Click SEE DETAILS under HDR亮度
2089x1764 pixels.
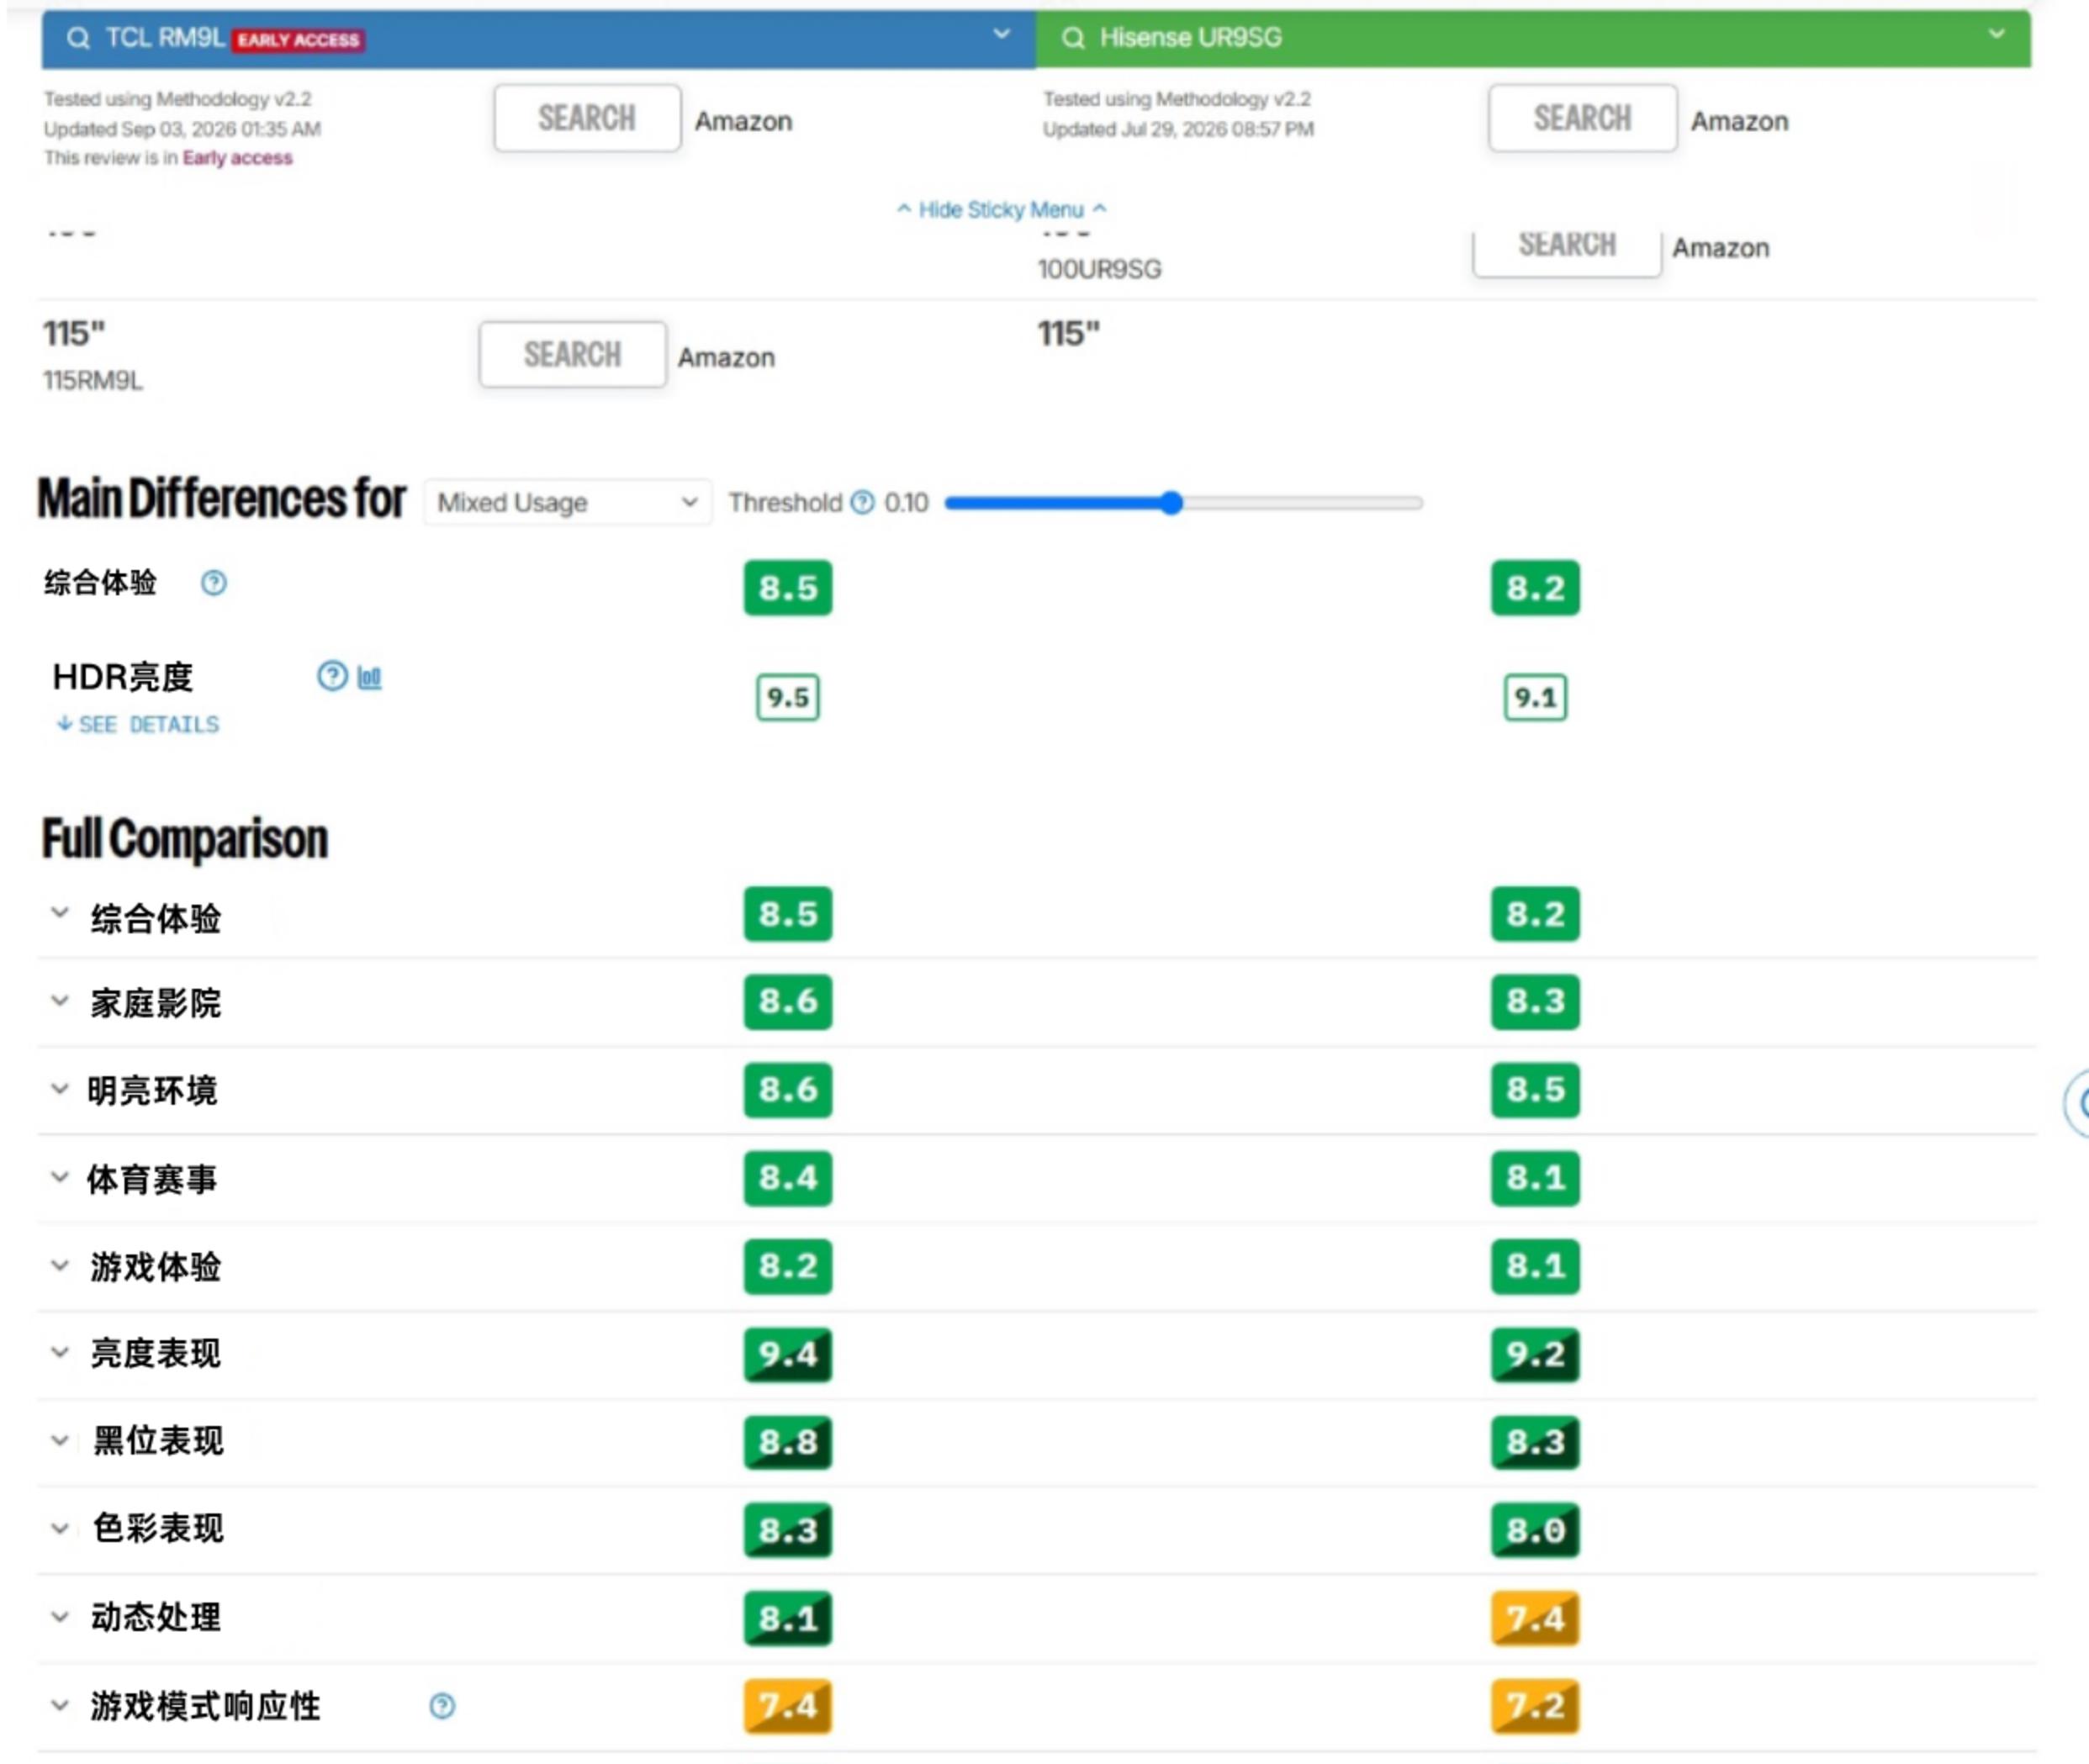pos(138,724)
